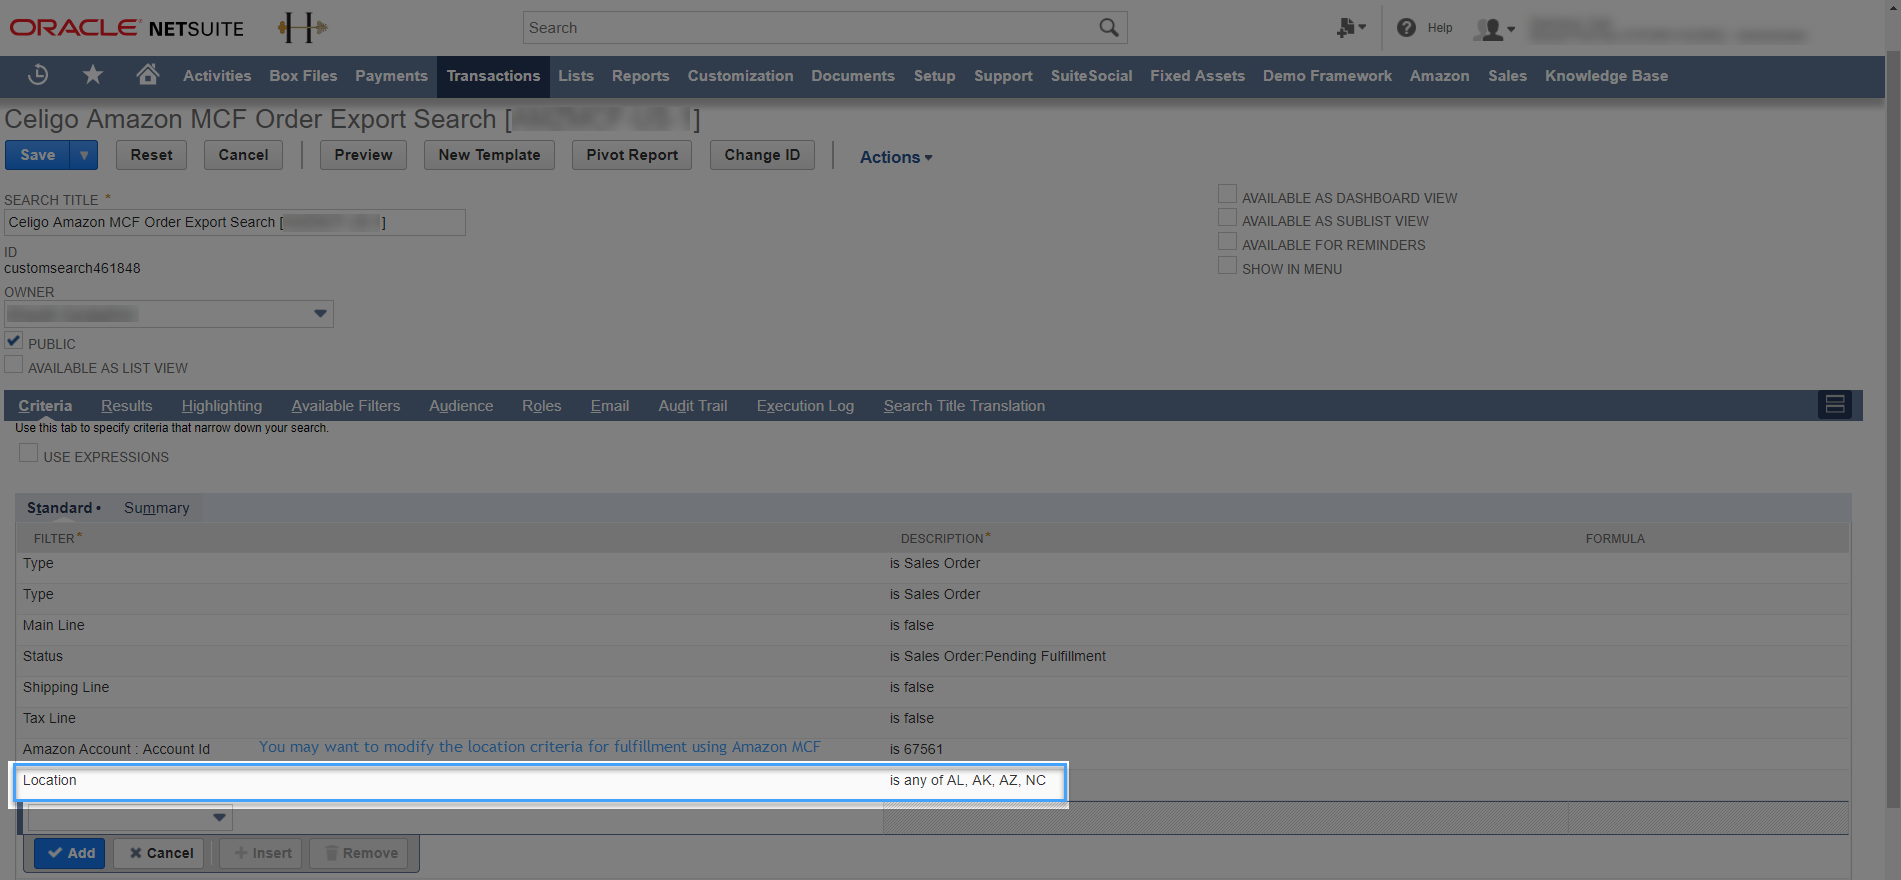This screenshot has height=880, width=1901.
Task: Switch to the Execution Log tab
Action: (805, 406)
